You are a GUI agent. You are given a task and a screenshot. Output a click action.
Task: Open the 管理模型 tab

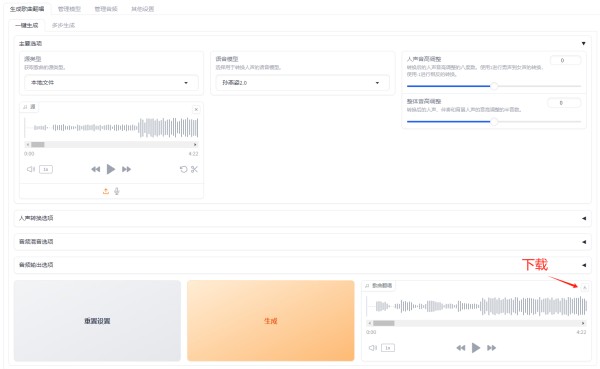coord(69,9)
